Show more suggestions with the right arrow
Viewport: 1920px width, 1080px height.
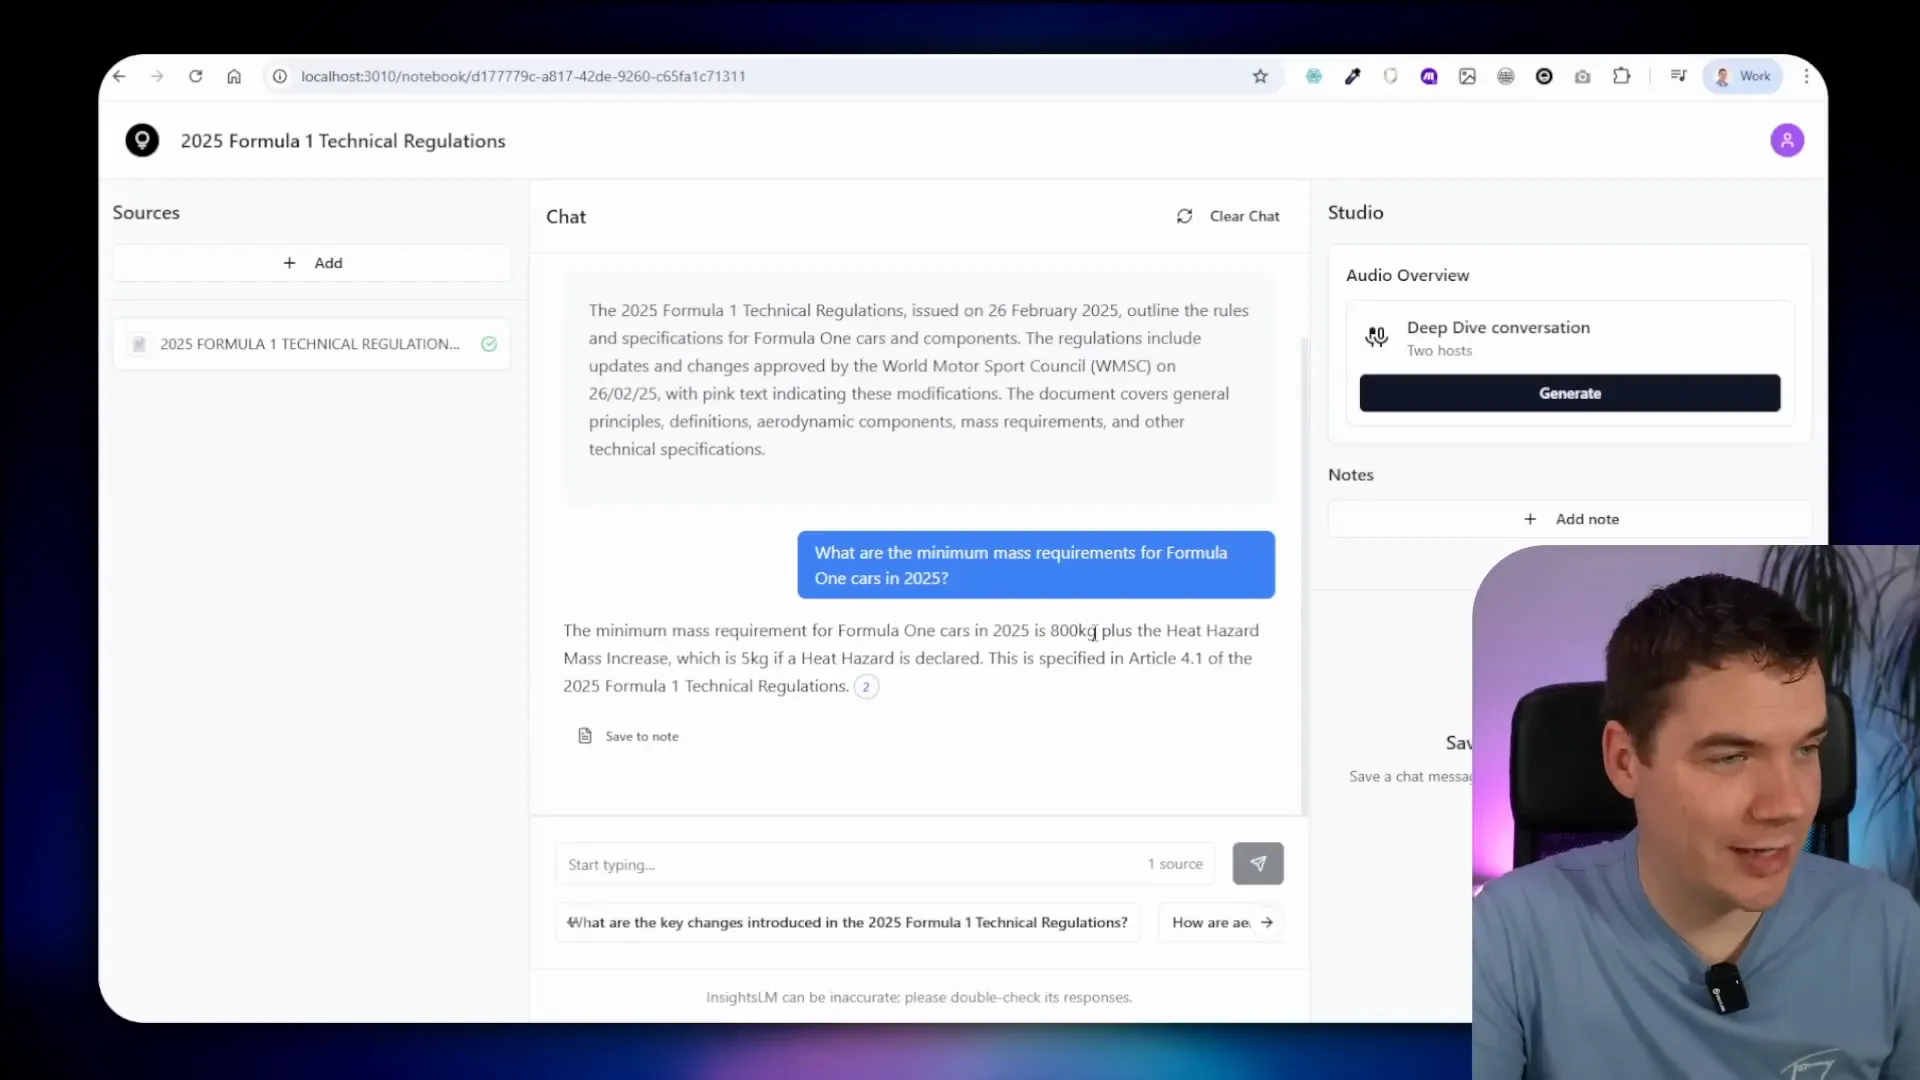(1267, 922)
